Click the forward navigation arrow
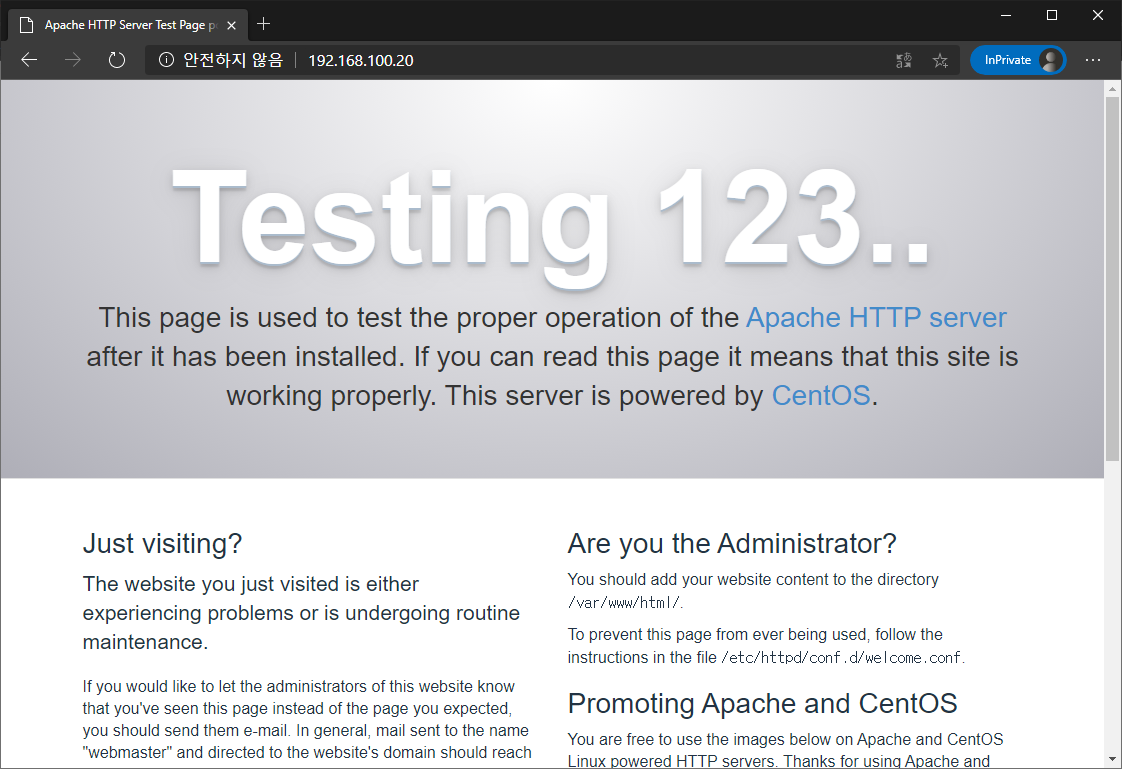1122x769 pixels. [x=73, y=60]
